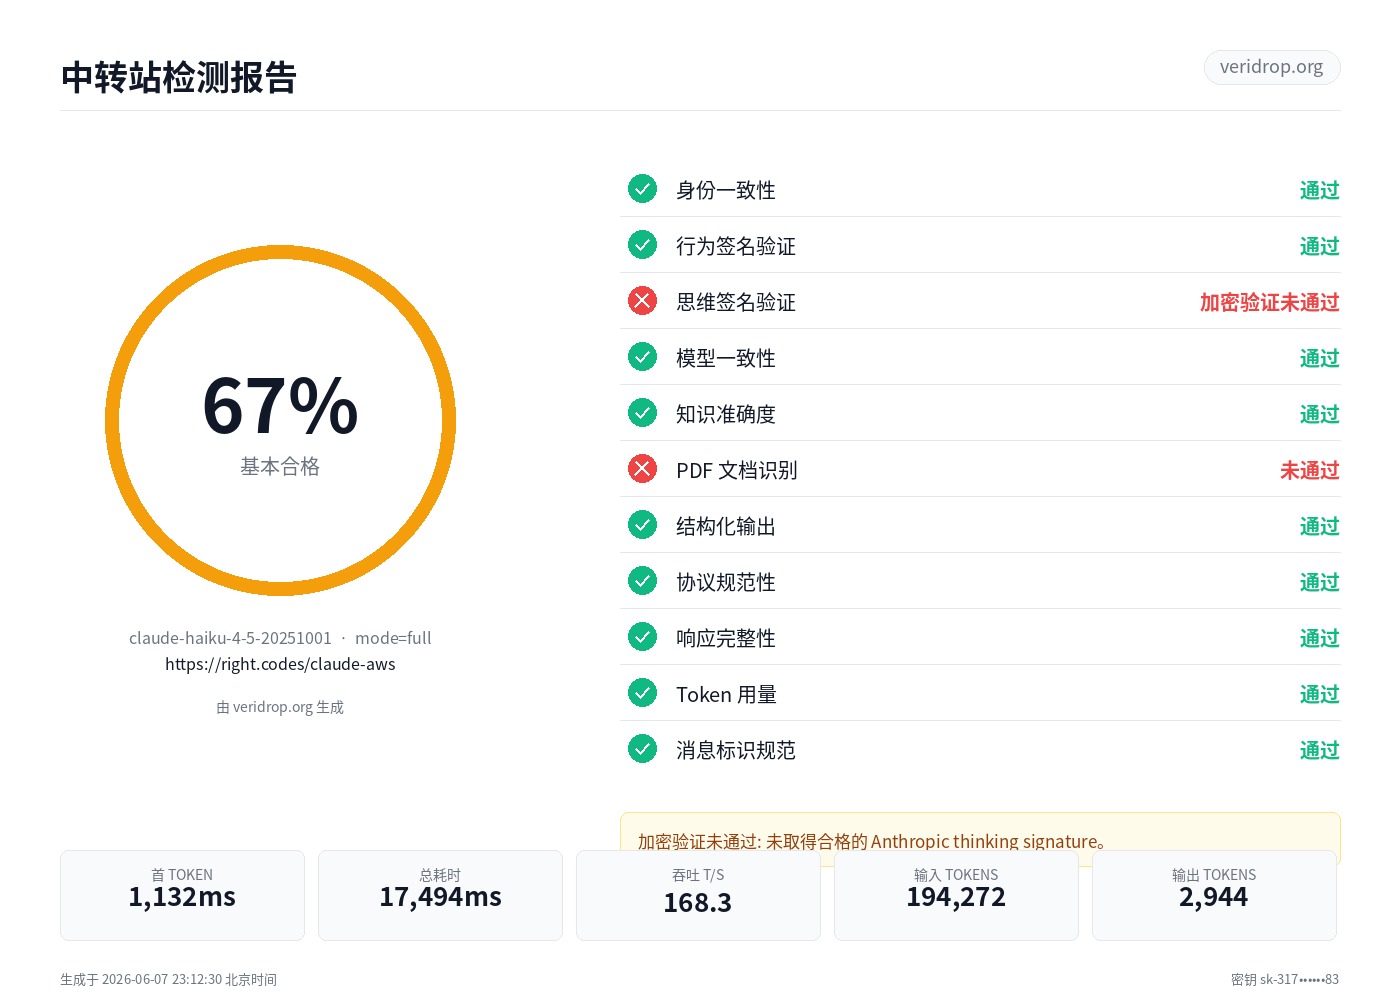Click the green check icon beside 行为签名验证

coord(642,245)
